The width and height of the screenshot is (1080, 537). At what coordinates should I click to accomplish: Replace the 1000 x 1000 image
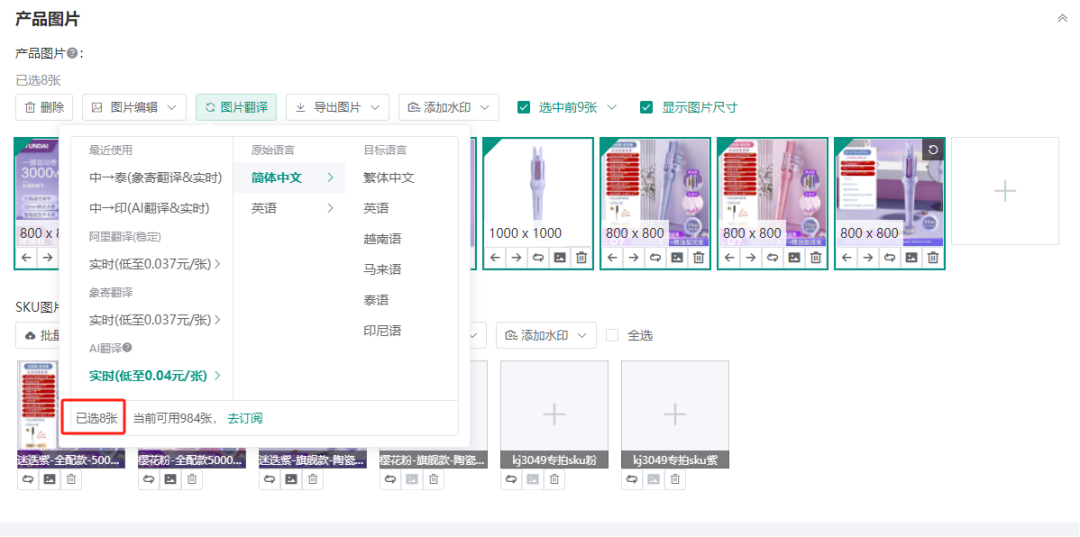tap(538, 257)
